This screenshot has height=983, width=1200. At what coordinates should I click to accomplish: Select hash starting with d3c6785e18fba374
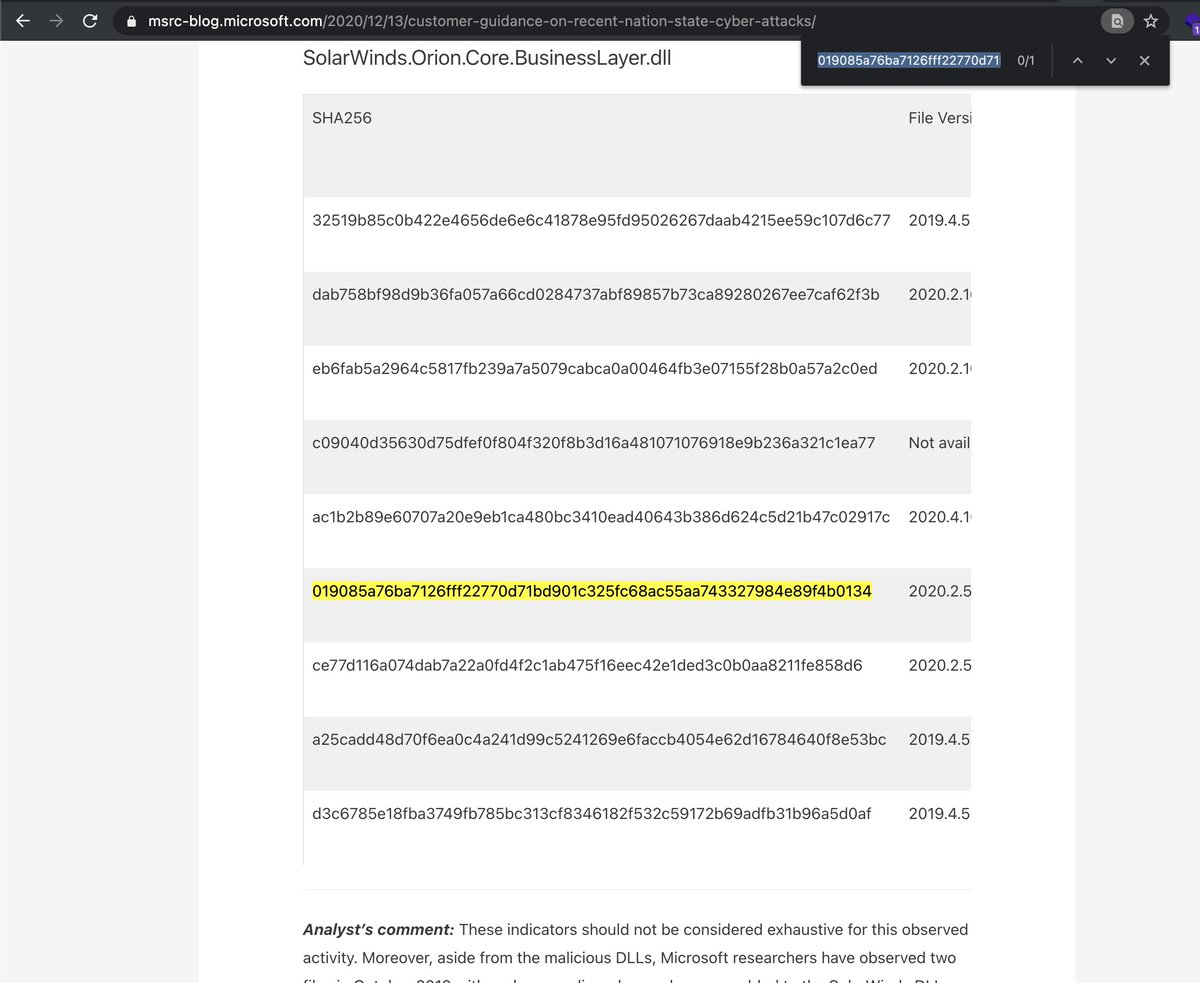(592, 814)
